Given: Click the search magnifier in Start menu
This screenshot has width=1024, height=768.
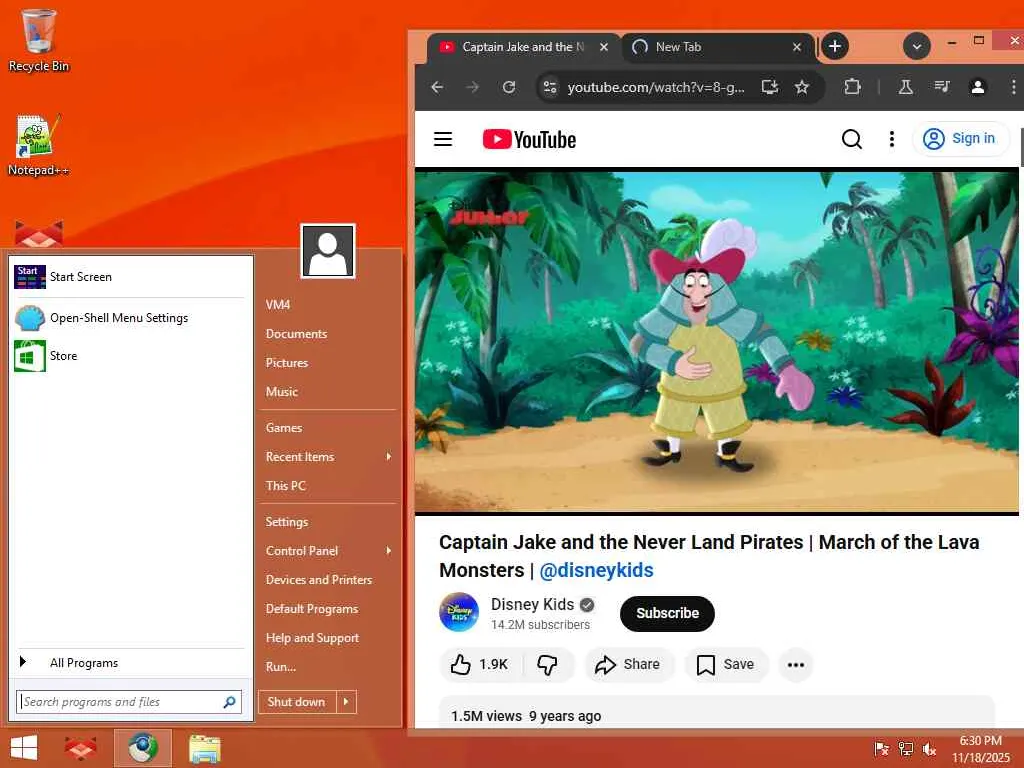Looking at the screenshot, I should (229, 702).
